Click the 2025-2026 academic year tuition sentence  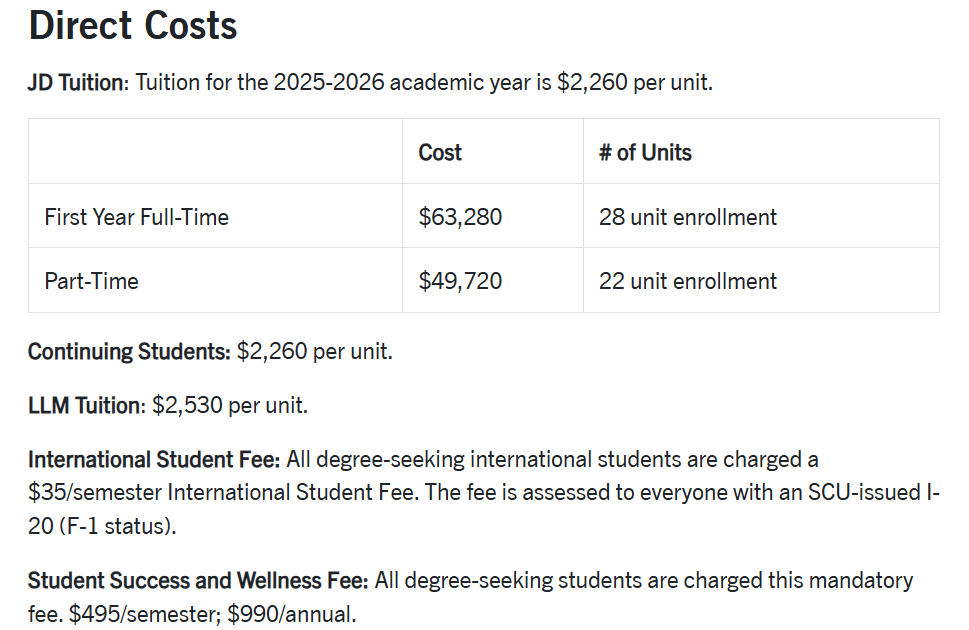tap(424, 82)
